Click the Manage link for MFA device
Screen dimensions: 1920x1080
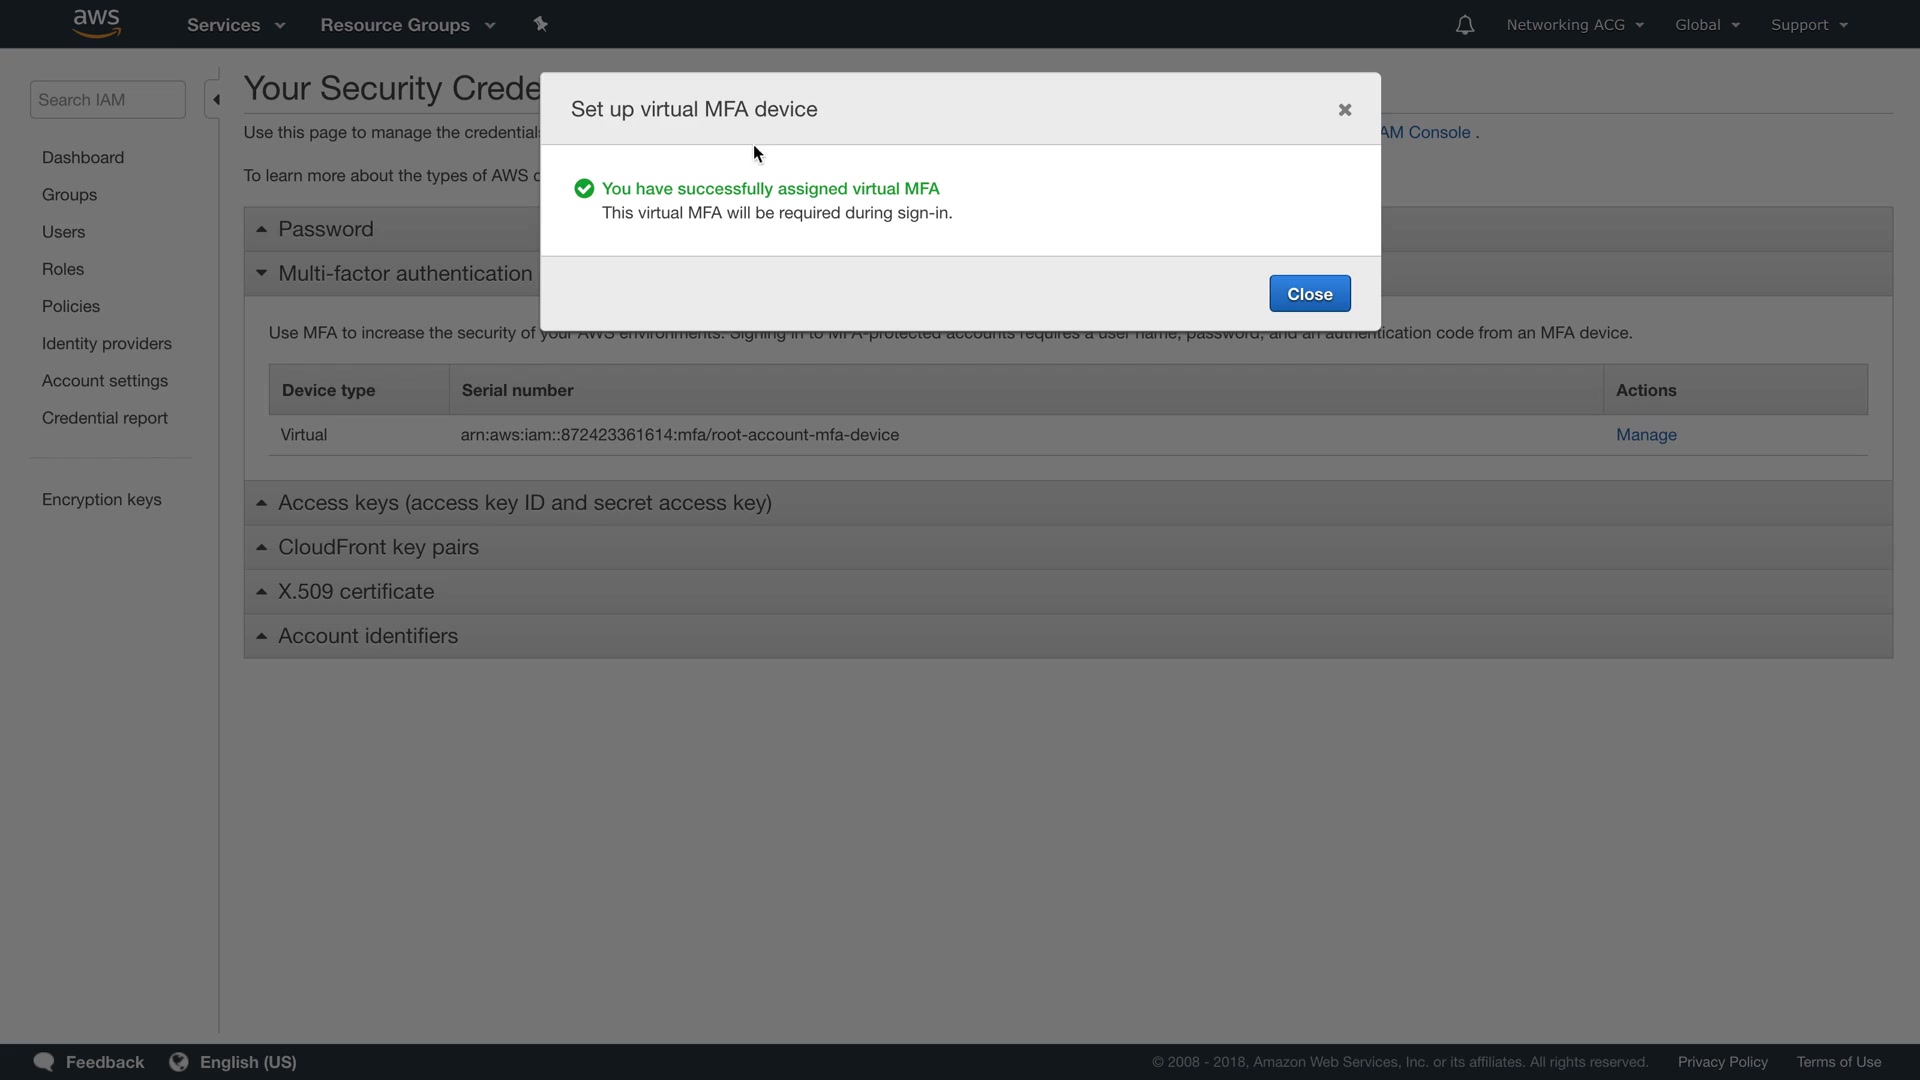point(1646,435)
